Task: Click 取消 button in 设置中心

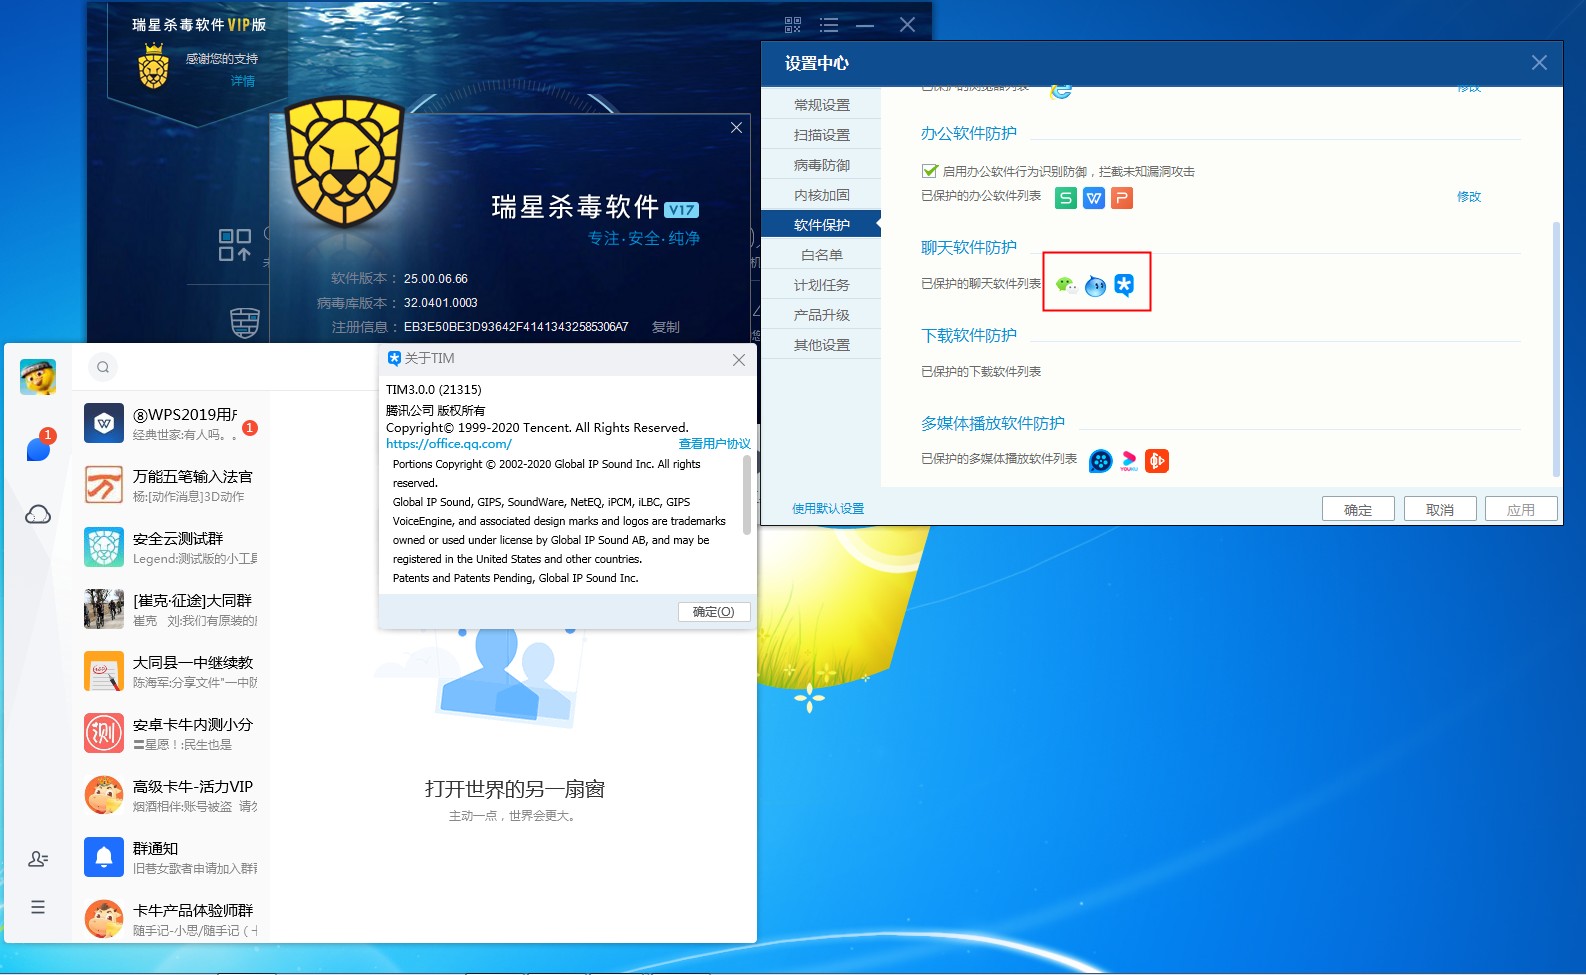Action: pos(1440,509)
